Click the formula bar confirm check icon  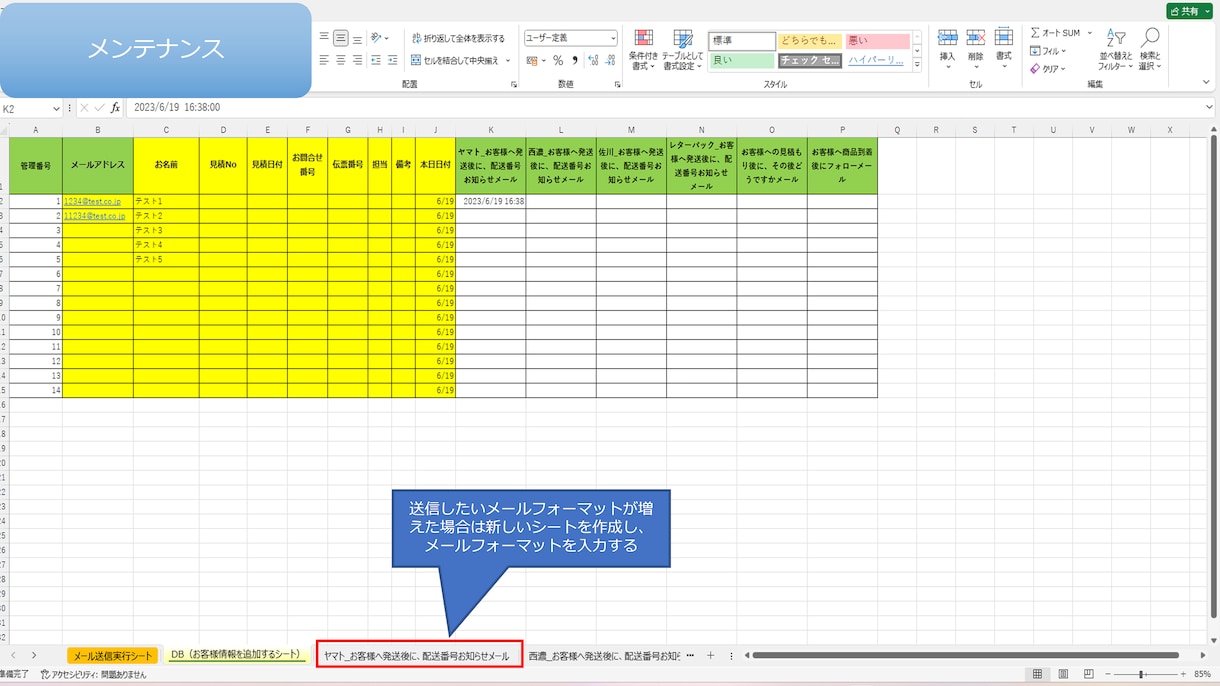99,108
